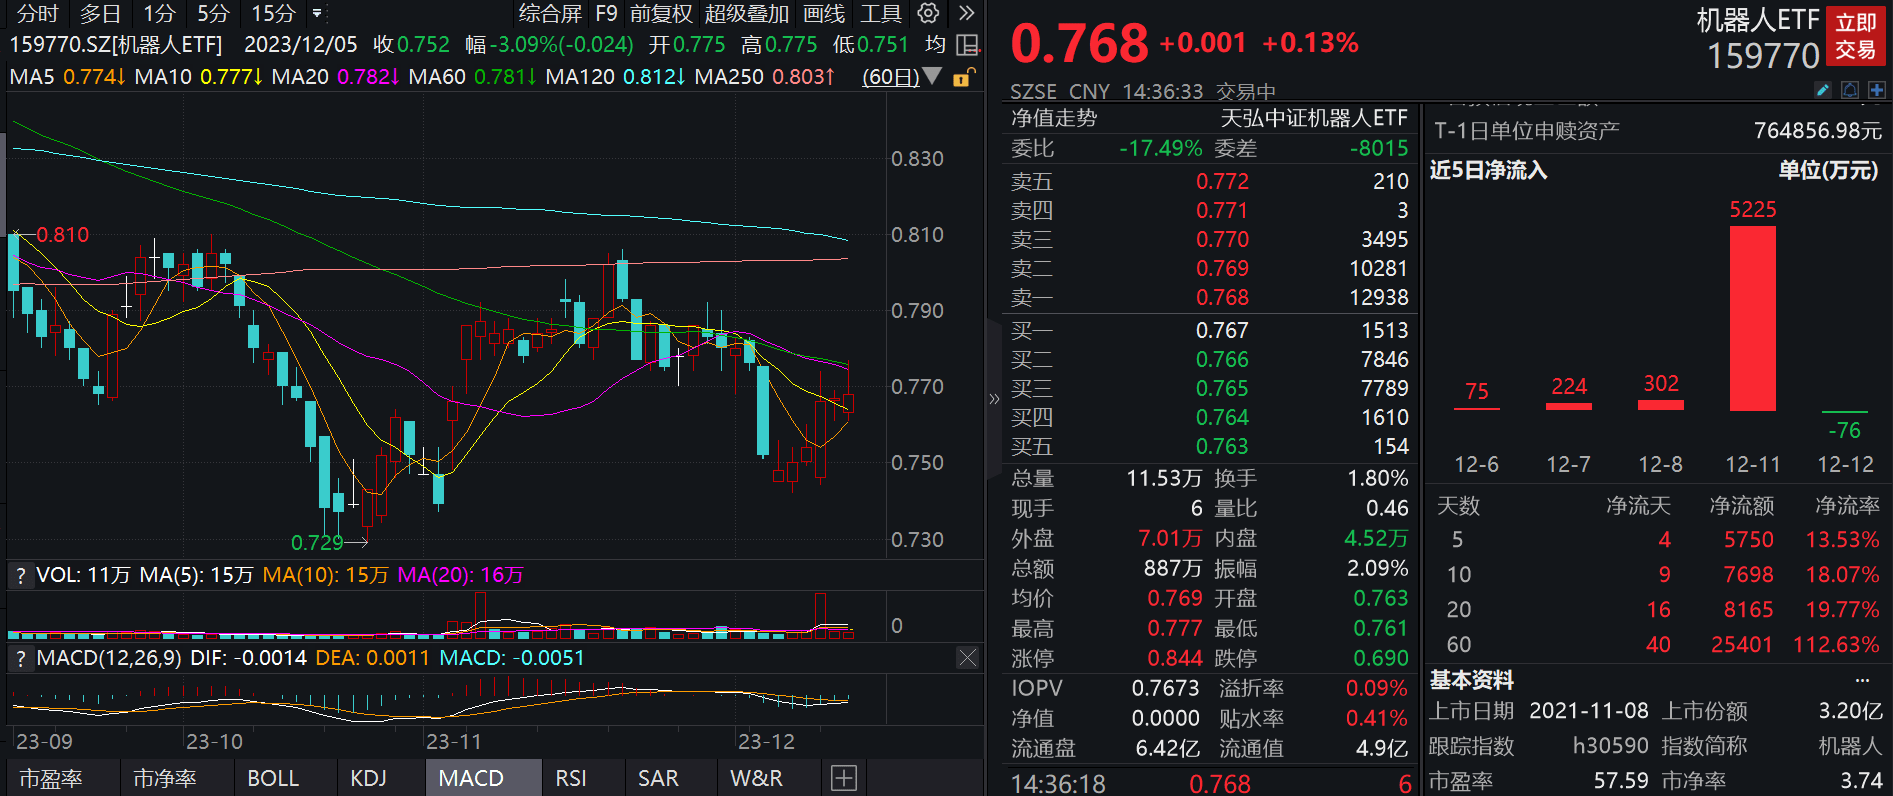Open 前复权 adjustment menu
The image size is (1893, 796).
pyautogui.click(x=661, y=14)
